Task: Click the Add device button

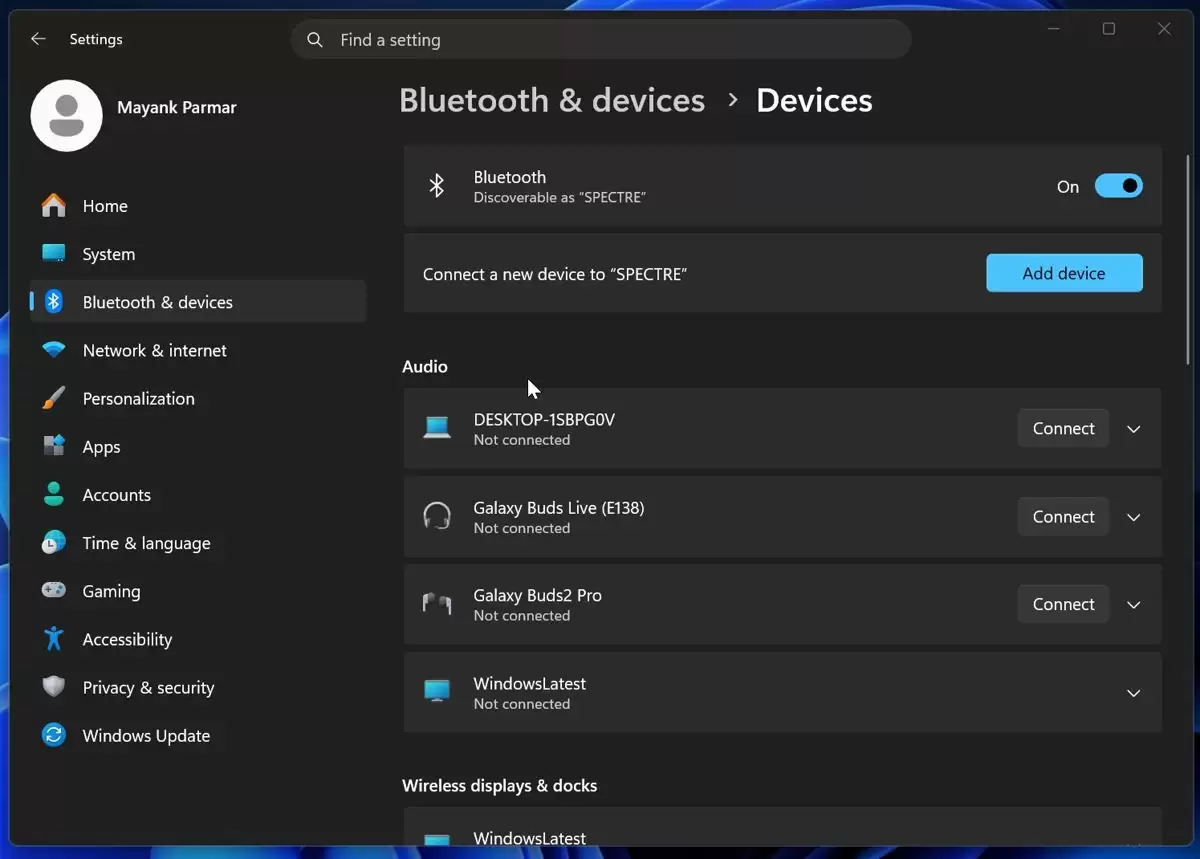Action: tap(1064, 273)
